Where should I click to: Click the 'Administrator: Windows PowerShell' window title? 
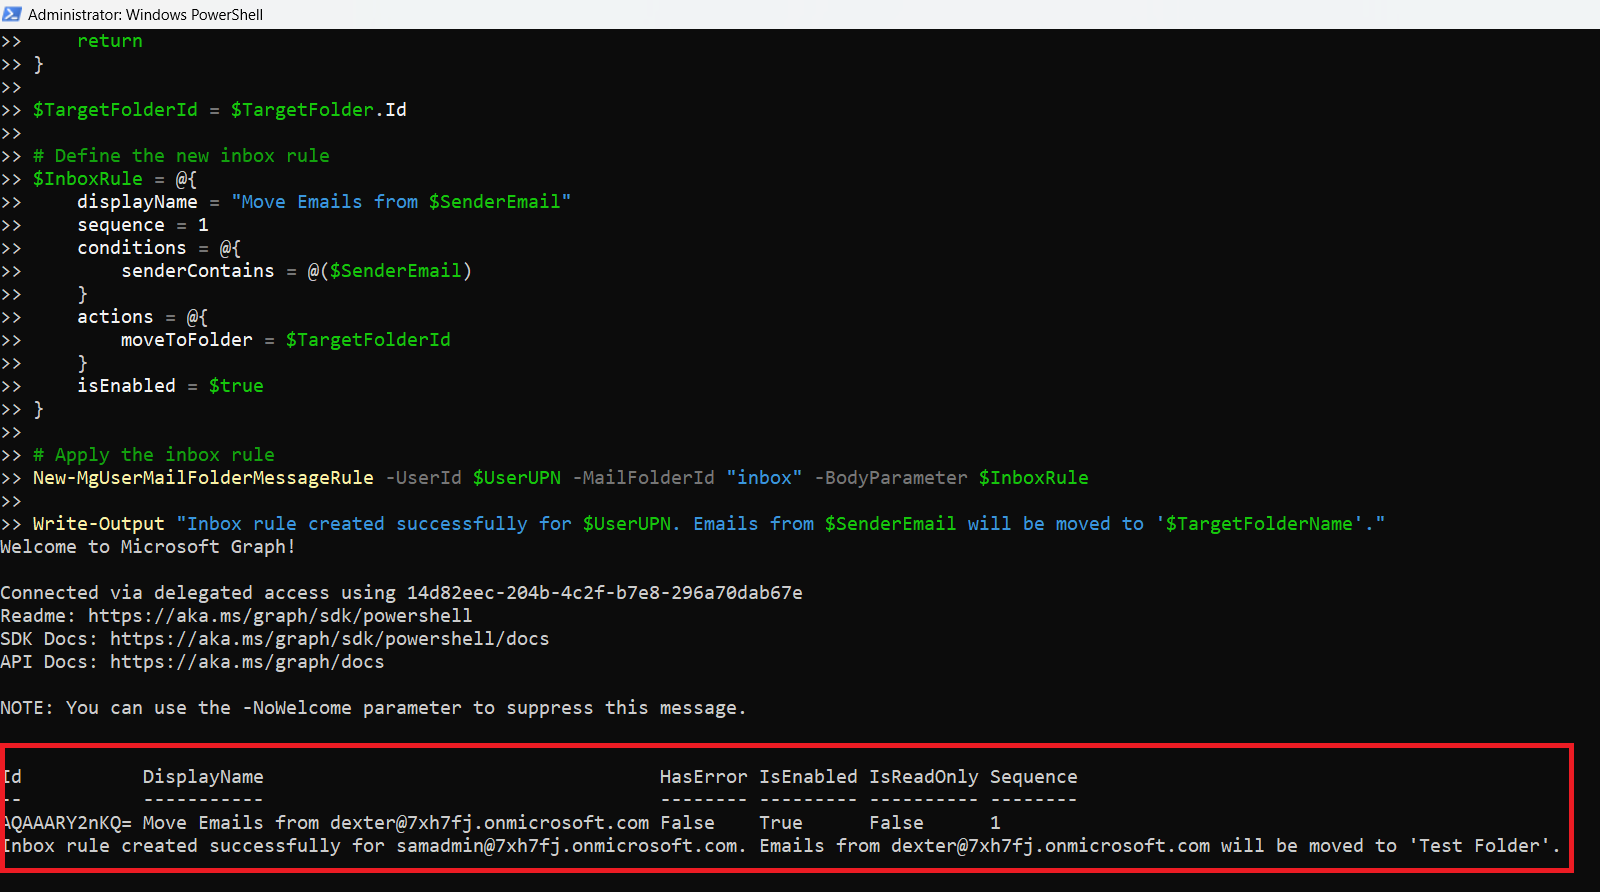tap(145, 14)
